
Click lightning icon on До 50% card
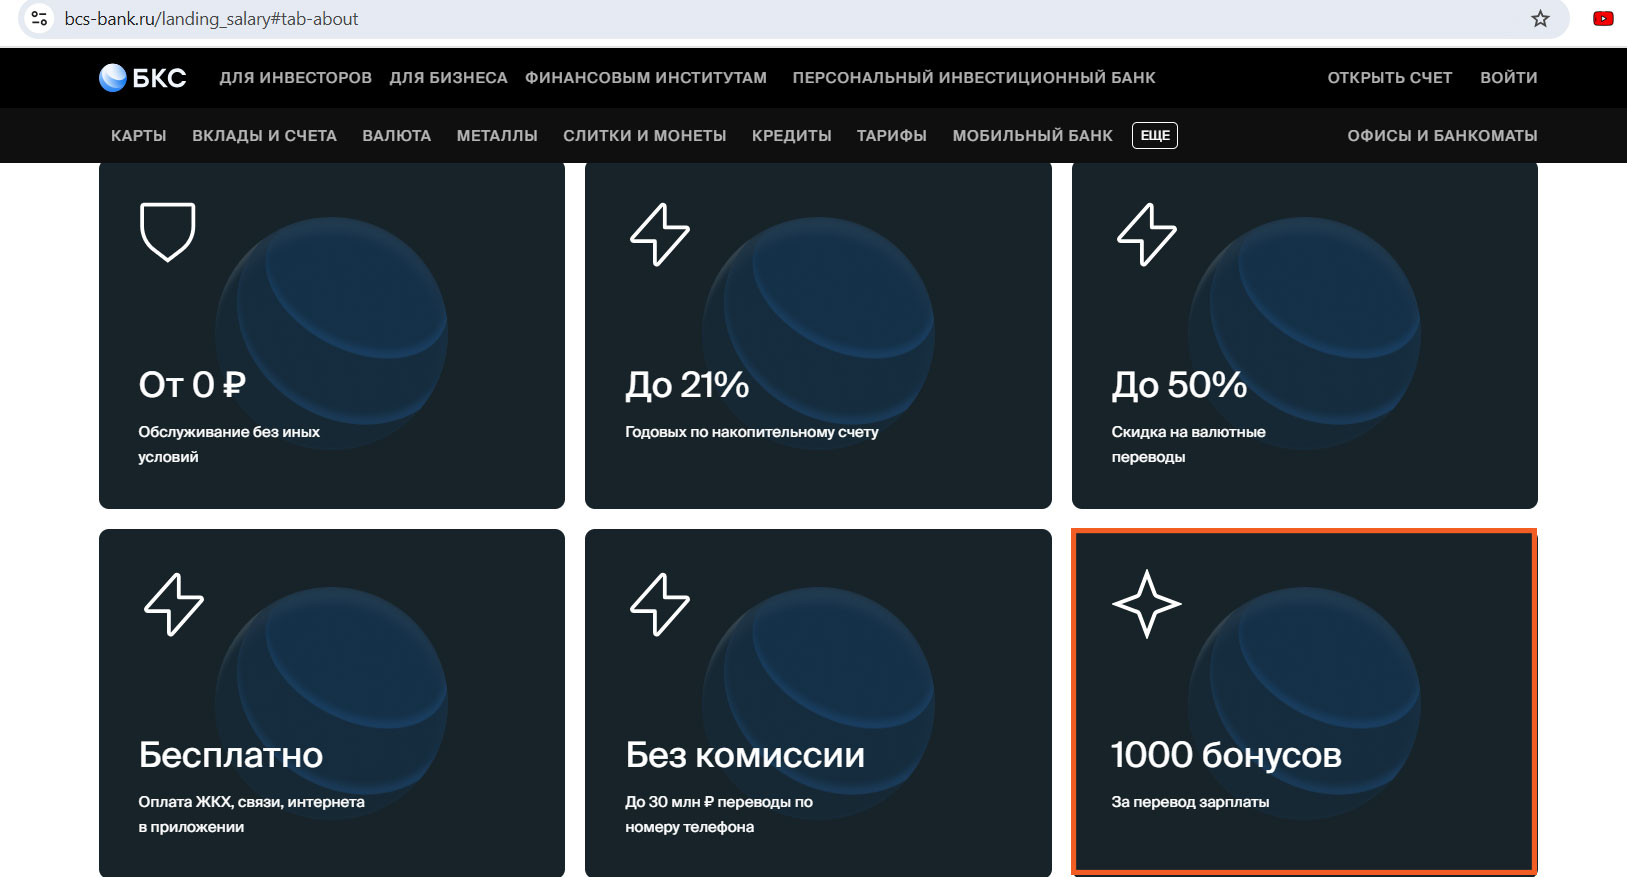pos(1147,234)
